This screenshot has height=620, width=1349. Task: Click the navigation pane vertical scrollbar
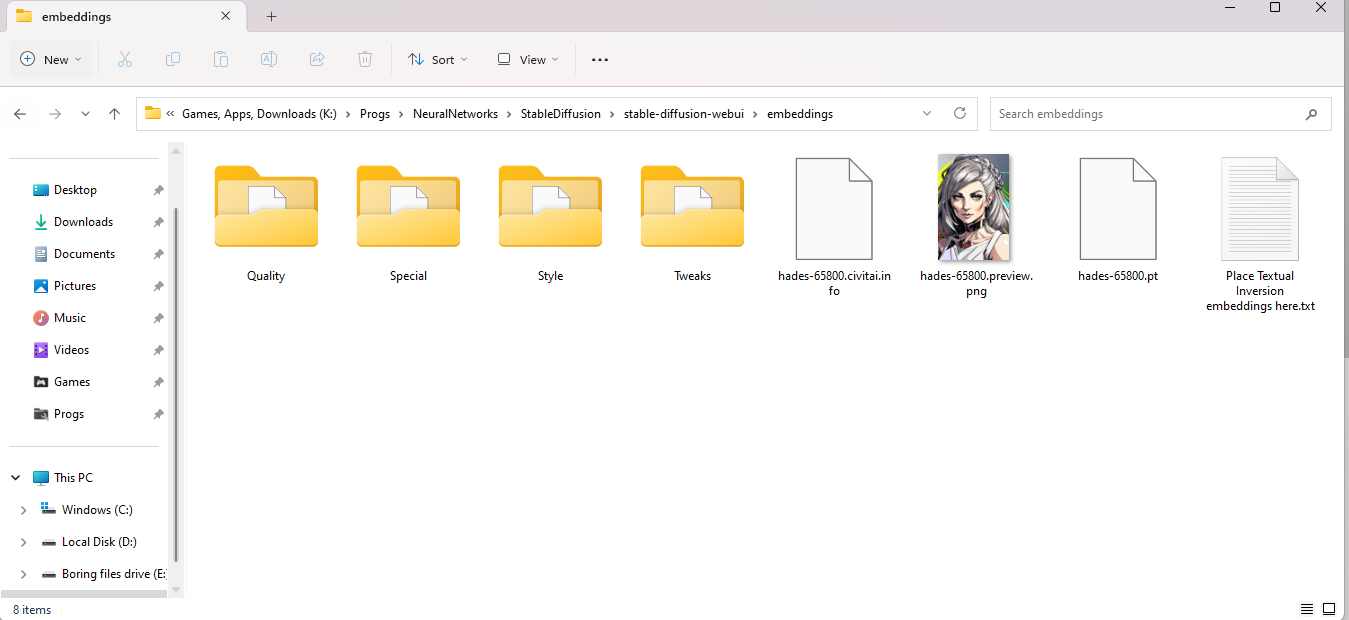click(176, 385)
